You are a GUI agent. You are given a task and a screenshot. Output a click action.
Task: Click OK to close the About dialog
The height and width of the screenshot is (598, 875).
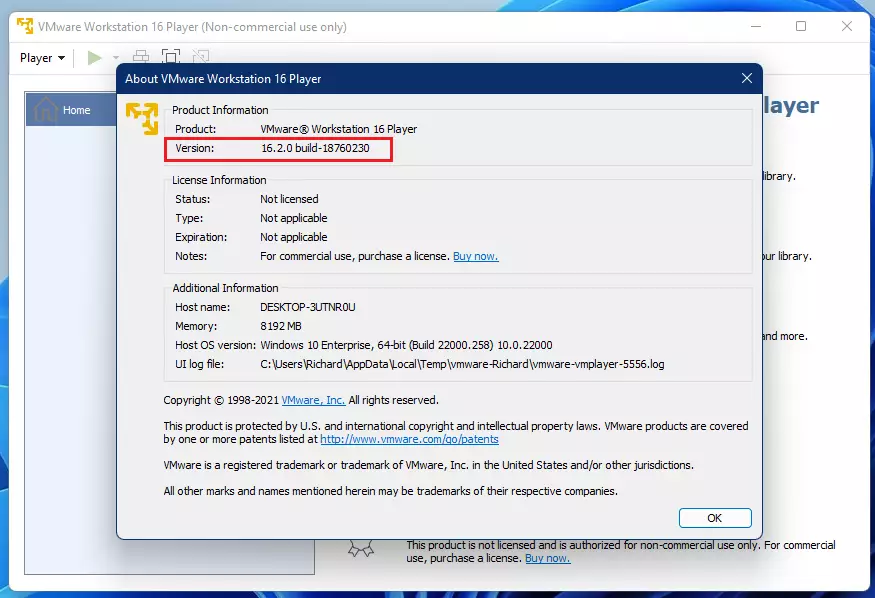pyautogui.click(x=715, y=518)
